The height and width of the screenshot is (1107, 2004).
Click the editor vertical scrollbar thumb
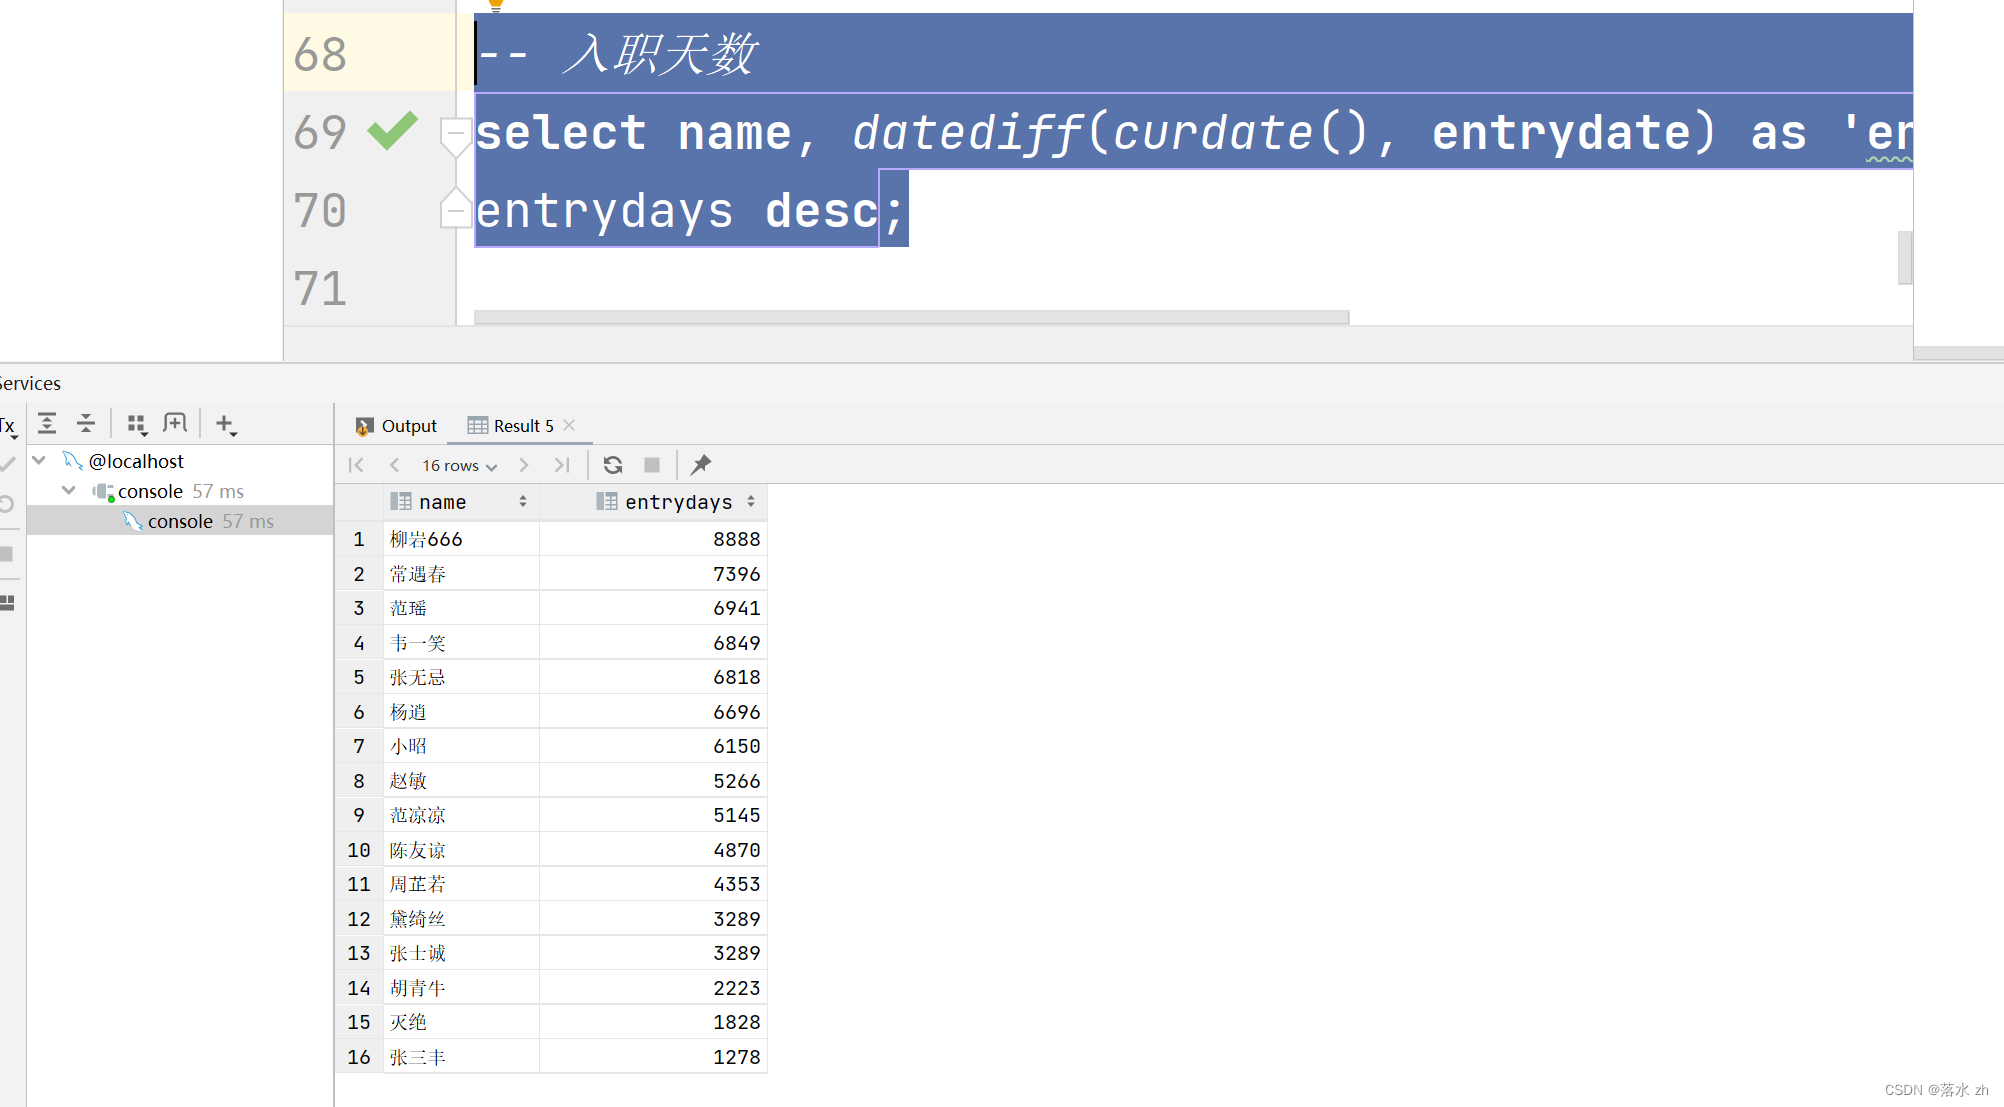point(1905,258)
